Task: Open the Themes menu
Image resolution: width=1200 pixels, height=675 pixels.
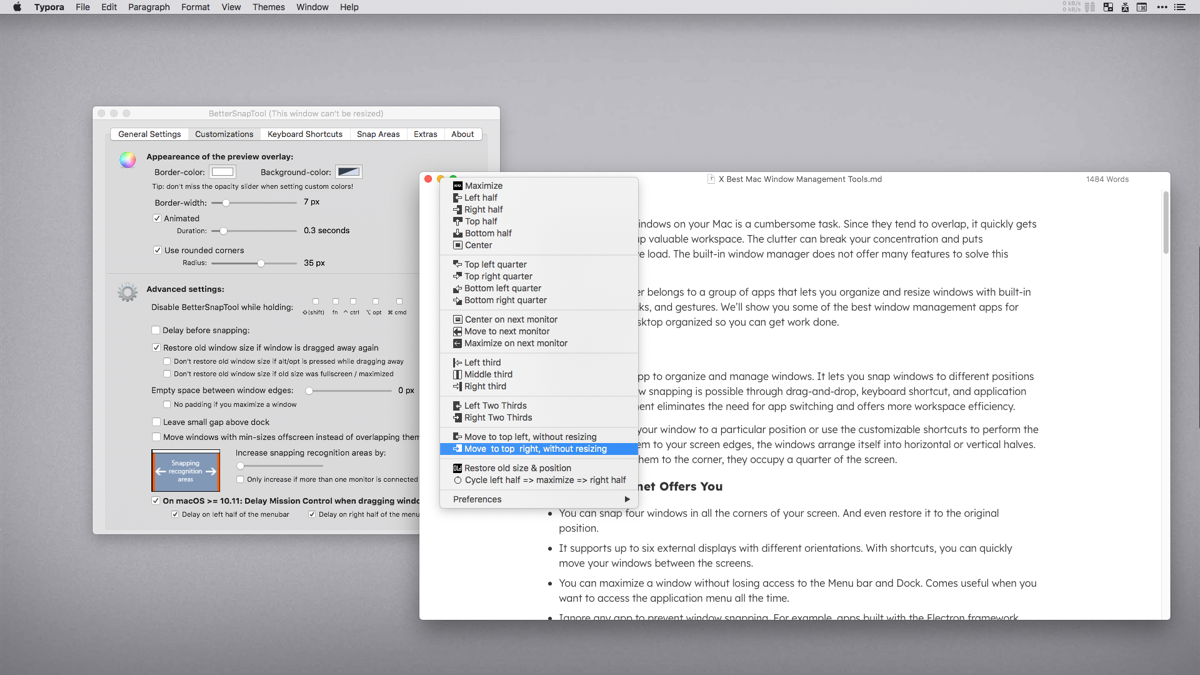Action: [268, 7]
